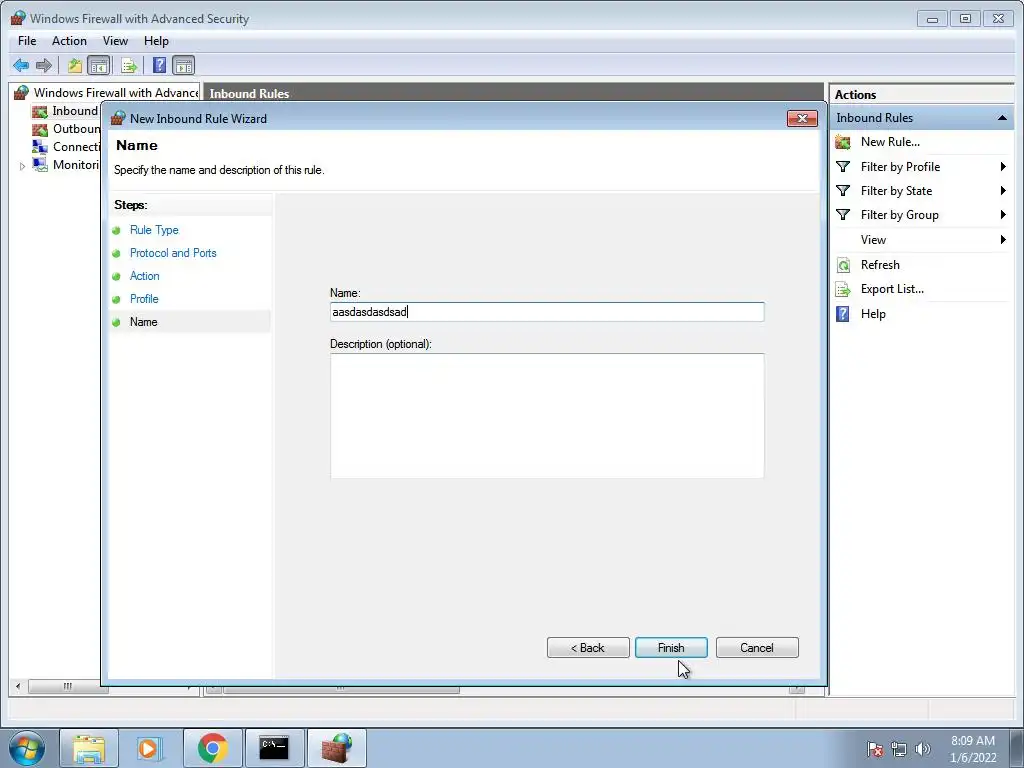Open Google Chrome from the taskbar
This screenshot has height=768, width=1024.
212,748
